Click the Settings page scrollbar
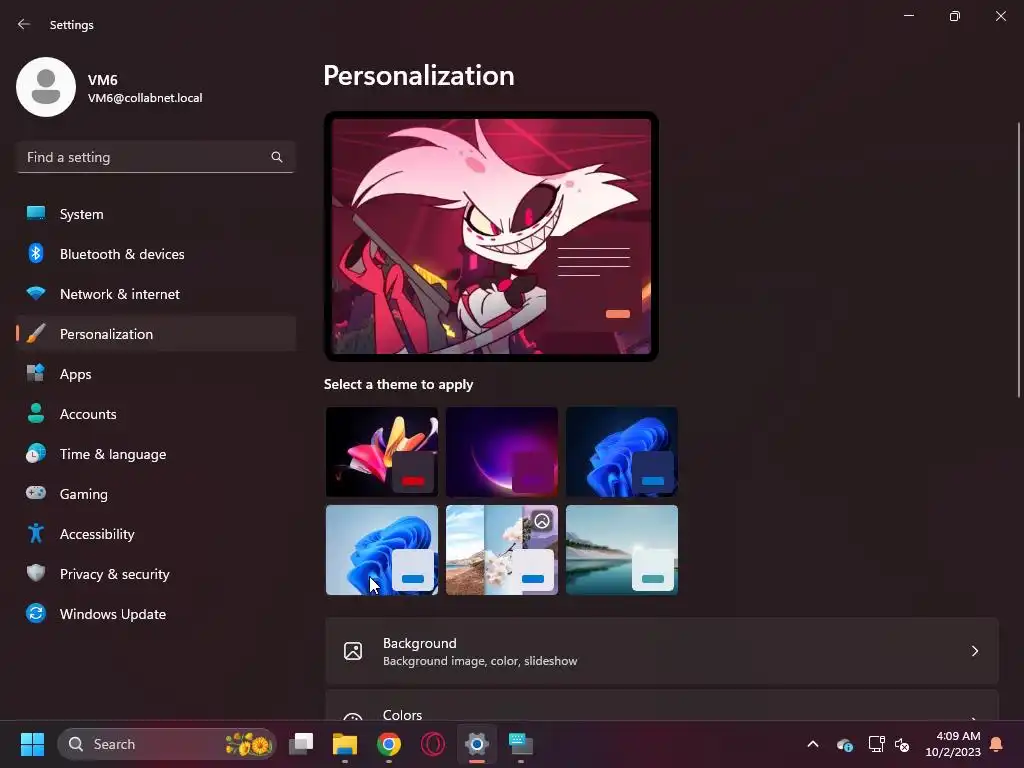This screenshot has height=768, width=1024. click(1019, 260)
